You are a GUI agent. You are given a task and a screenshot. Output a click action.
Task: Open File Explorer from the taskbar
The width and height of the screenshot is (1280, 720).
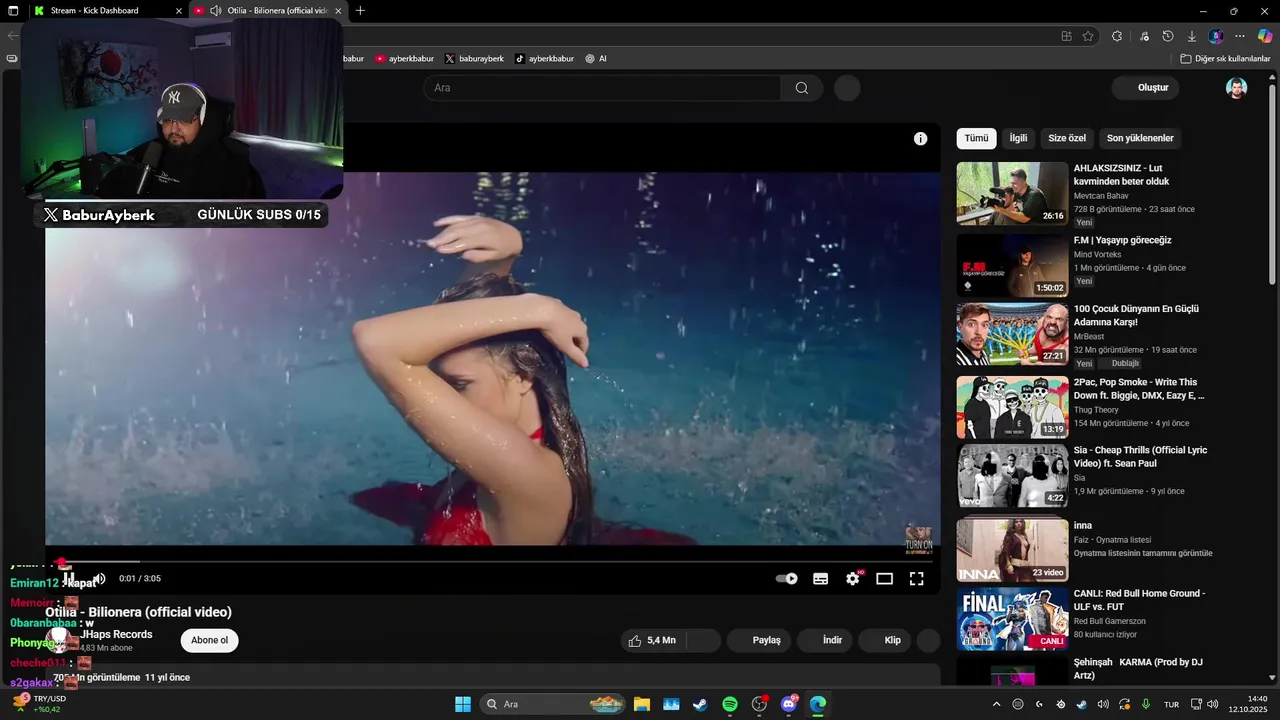click(641, 704)
